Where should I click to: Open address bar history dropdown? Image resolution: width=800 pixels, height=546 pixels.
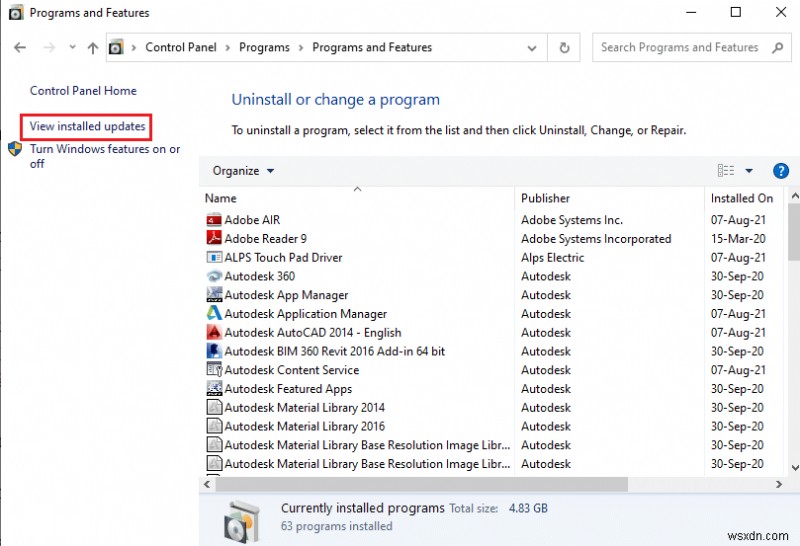pos(532,48)
